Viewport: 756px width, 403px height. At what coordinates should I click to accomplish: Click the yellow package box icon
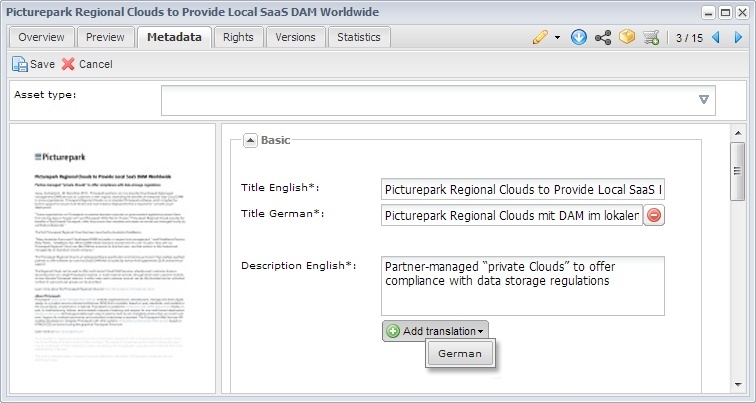(627, 37)
